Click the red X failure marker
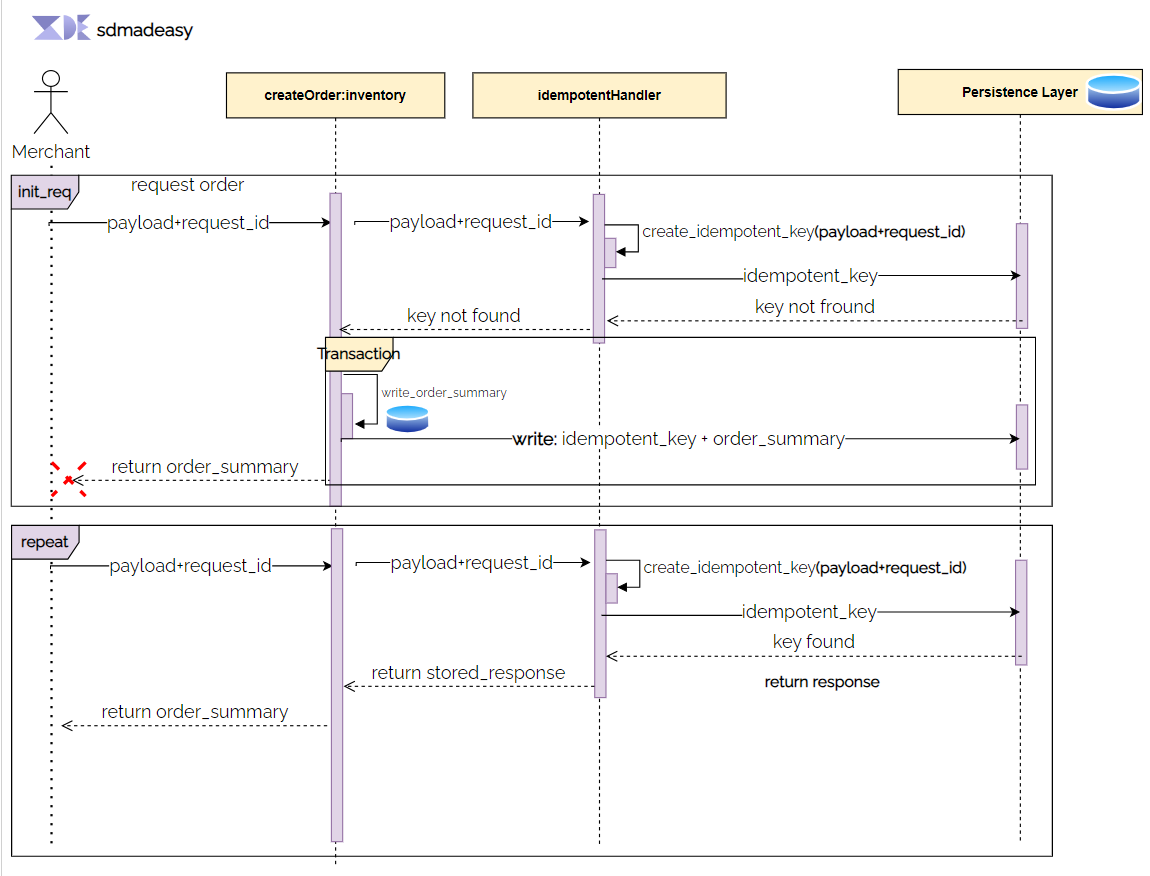 [x=68, y=480]
